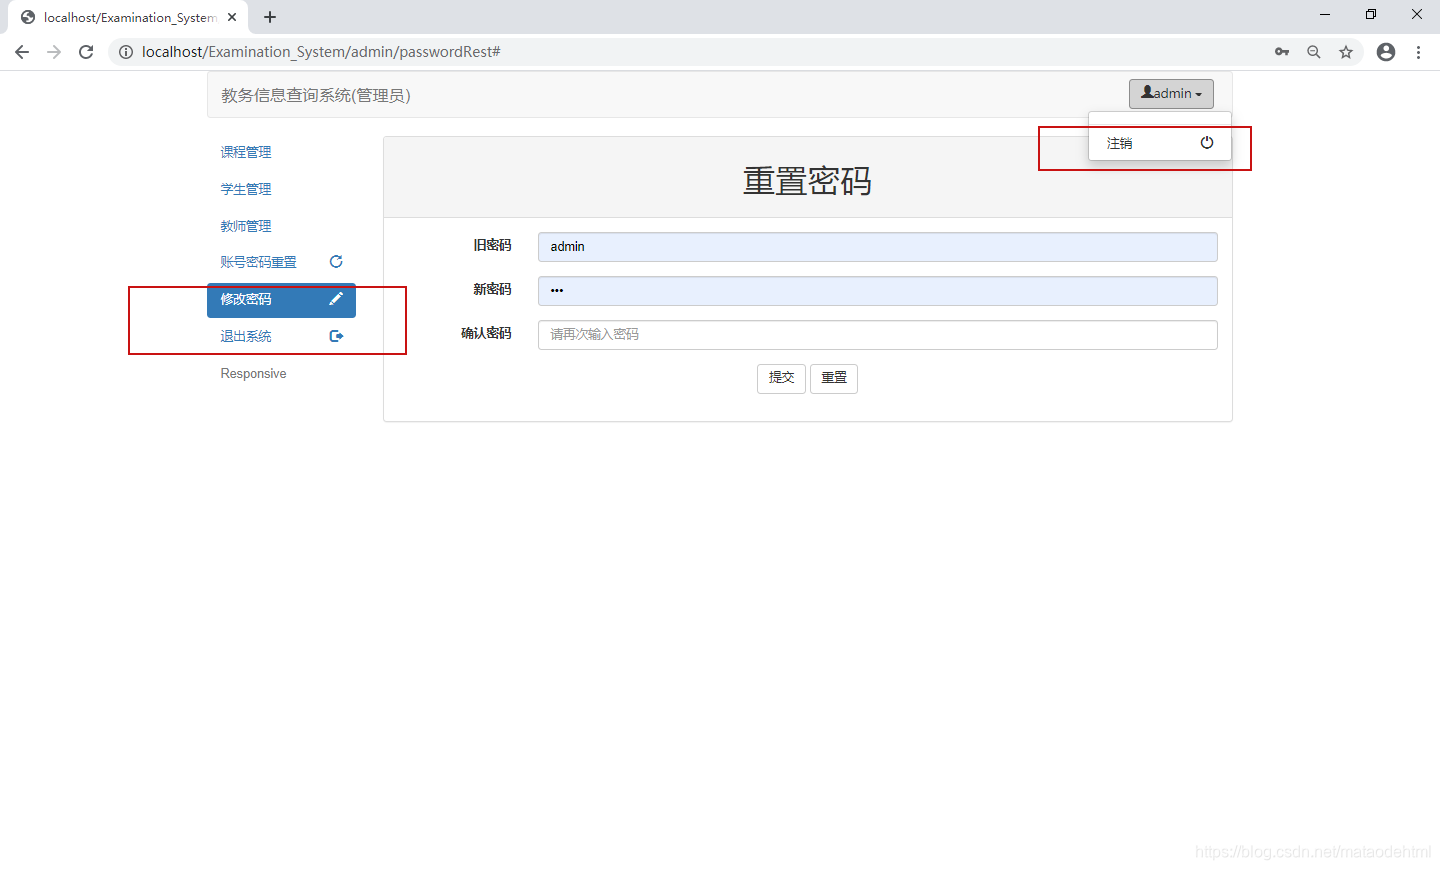Open saved passwords key icon

click(x=1282, y=52)
